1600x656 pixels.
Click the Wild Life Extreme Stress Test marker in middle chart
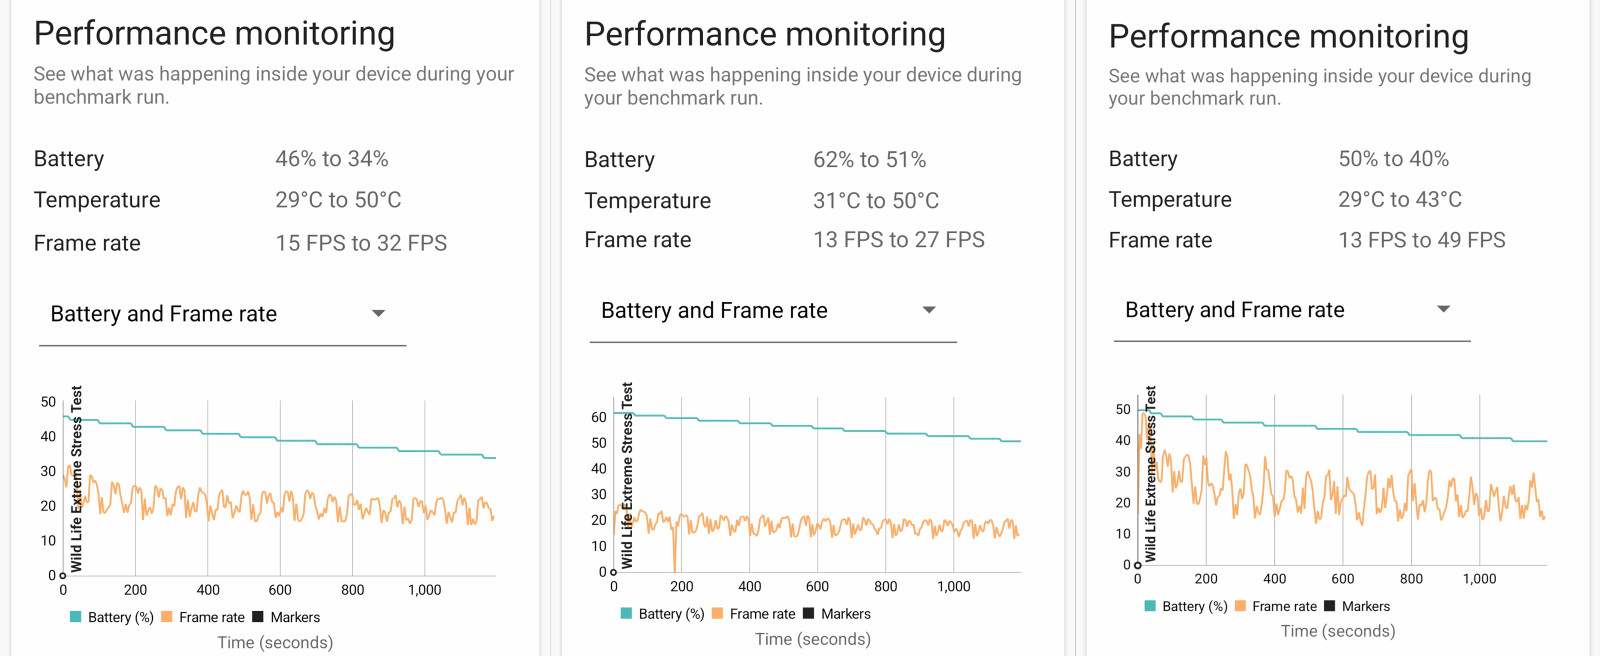tap(627, 475)
